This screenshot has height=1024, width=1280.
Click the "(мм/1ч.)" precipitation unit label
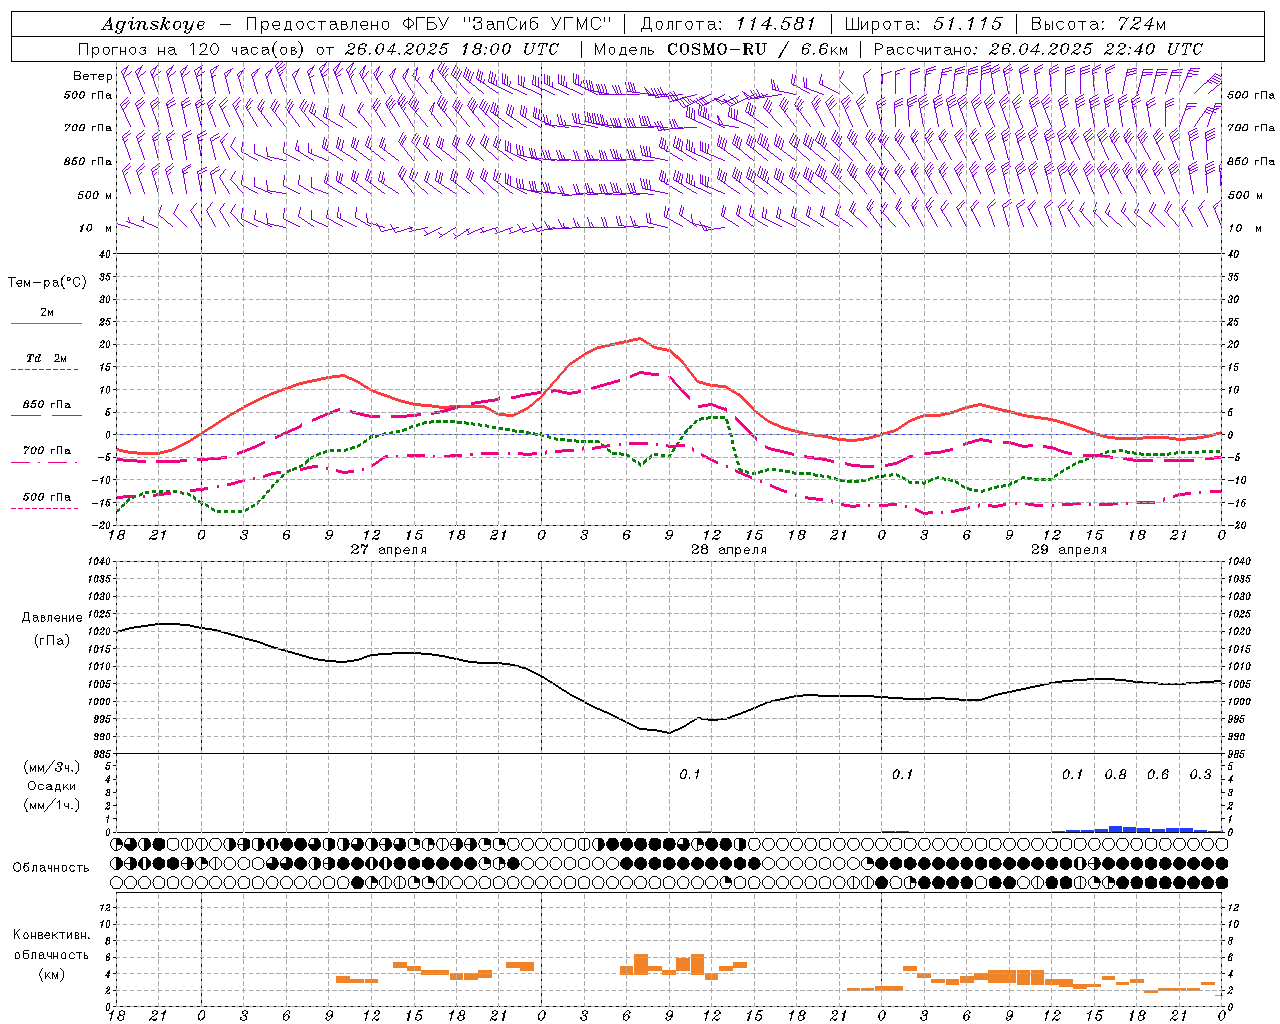[51, 805]
